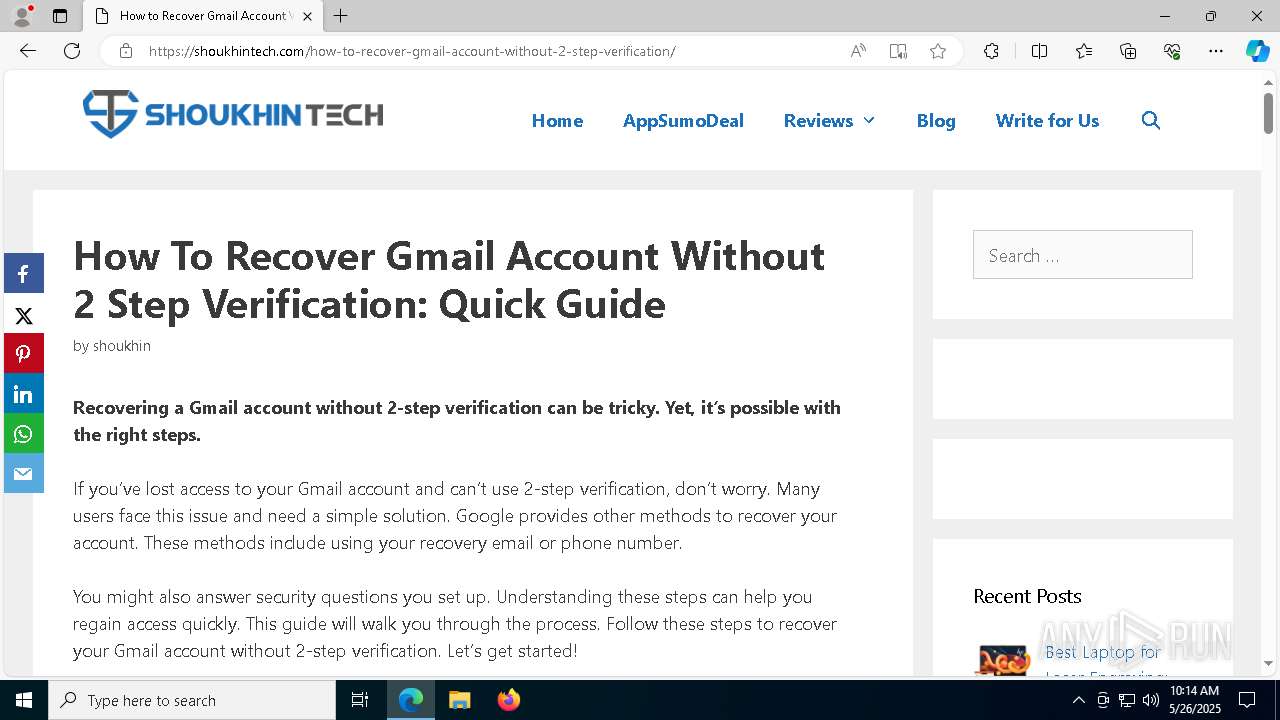Image resolution: width=1280 pixels, height=720 pixels.
Task: Launch Copilot sidebar
Action: point(1257,51)
